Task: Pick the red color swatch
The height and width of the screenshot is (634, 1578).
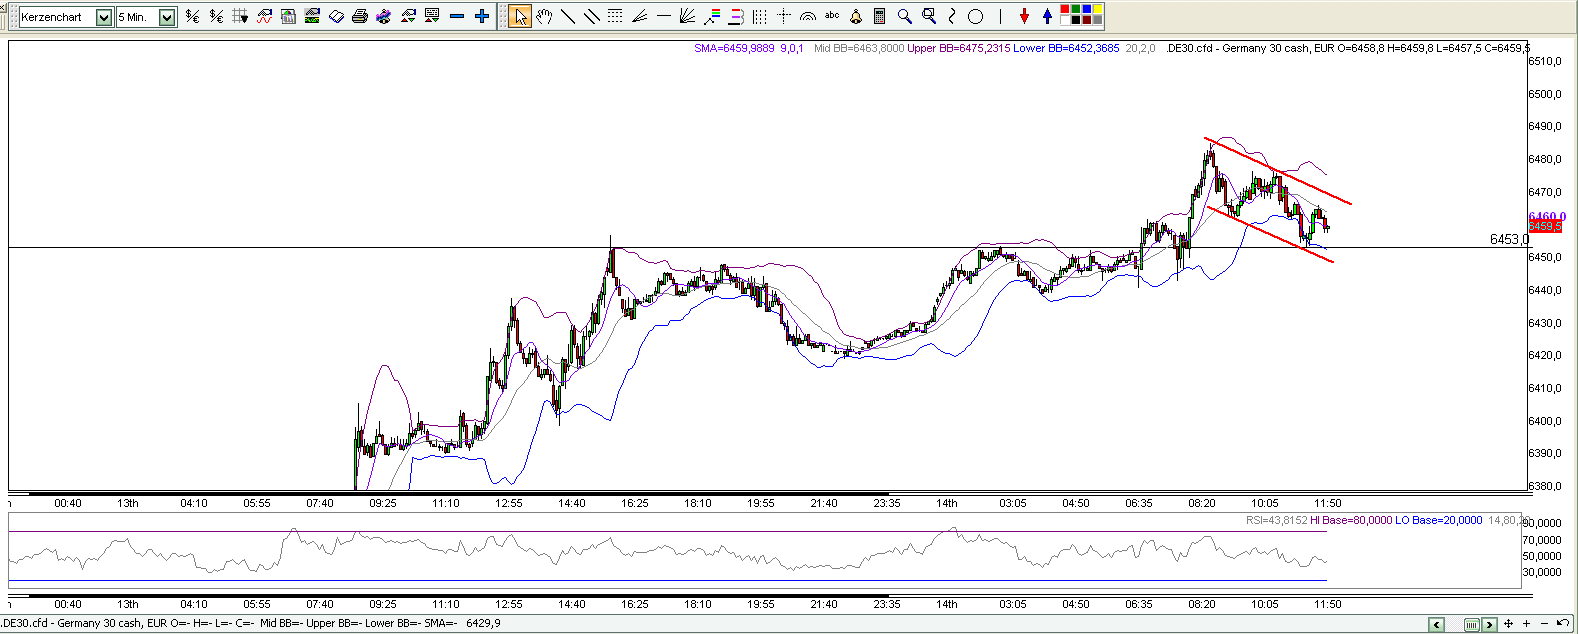Action: tap(1065, 9)
